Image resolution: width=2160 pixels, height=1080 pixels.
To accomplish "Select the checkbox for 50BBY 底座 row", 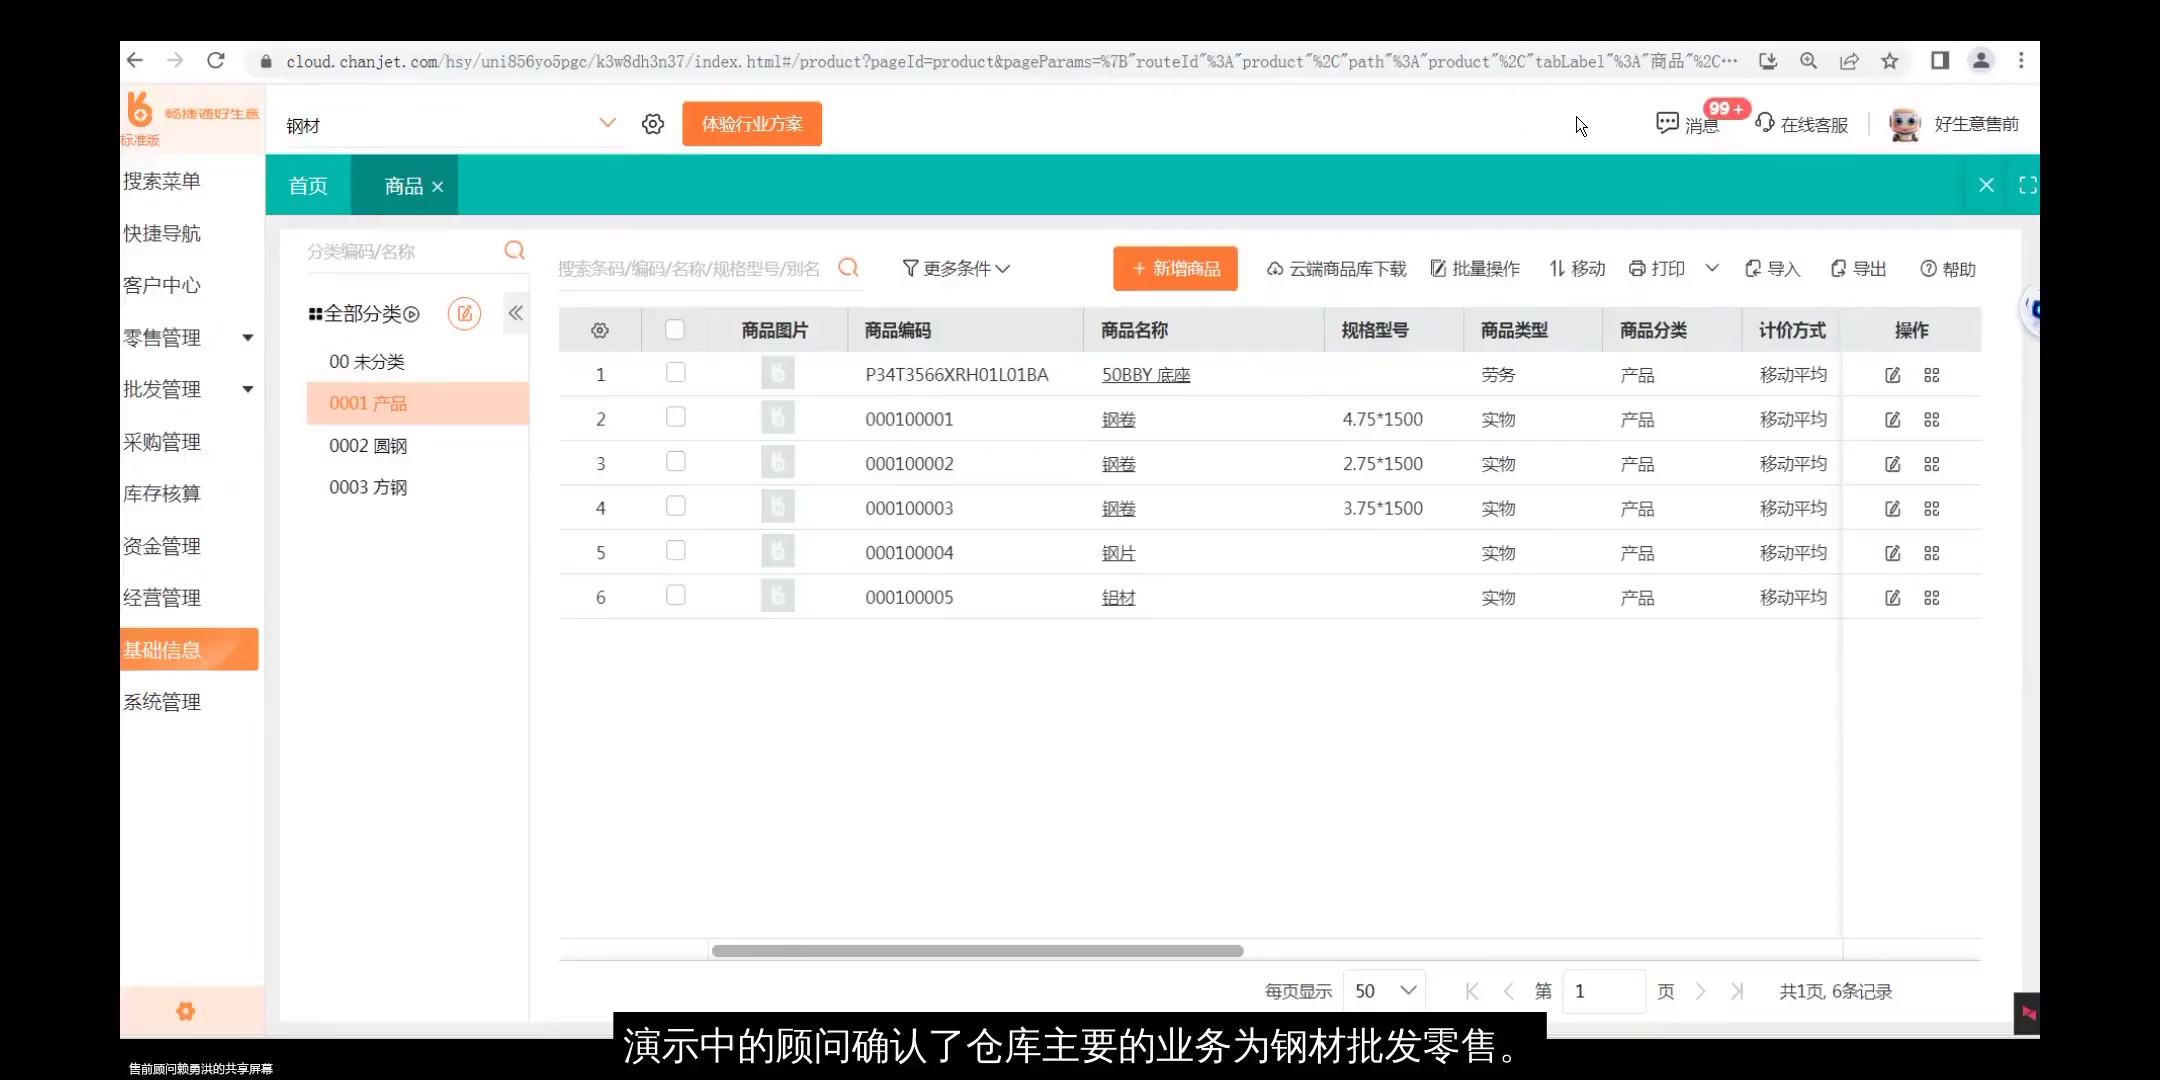I will (x=676, y=373).
